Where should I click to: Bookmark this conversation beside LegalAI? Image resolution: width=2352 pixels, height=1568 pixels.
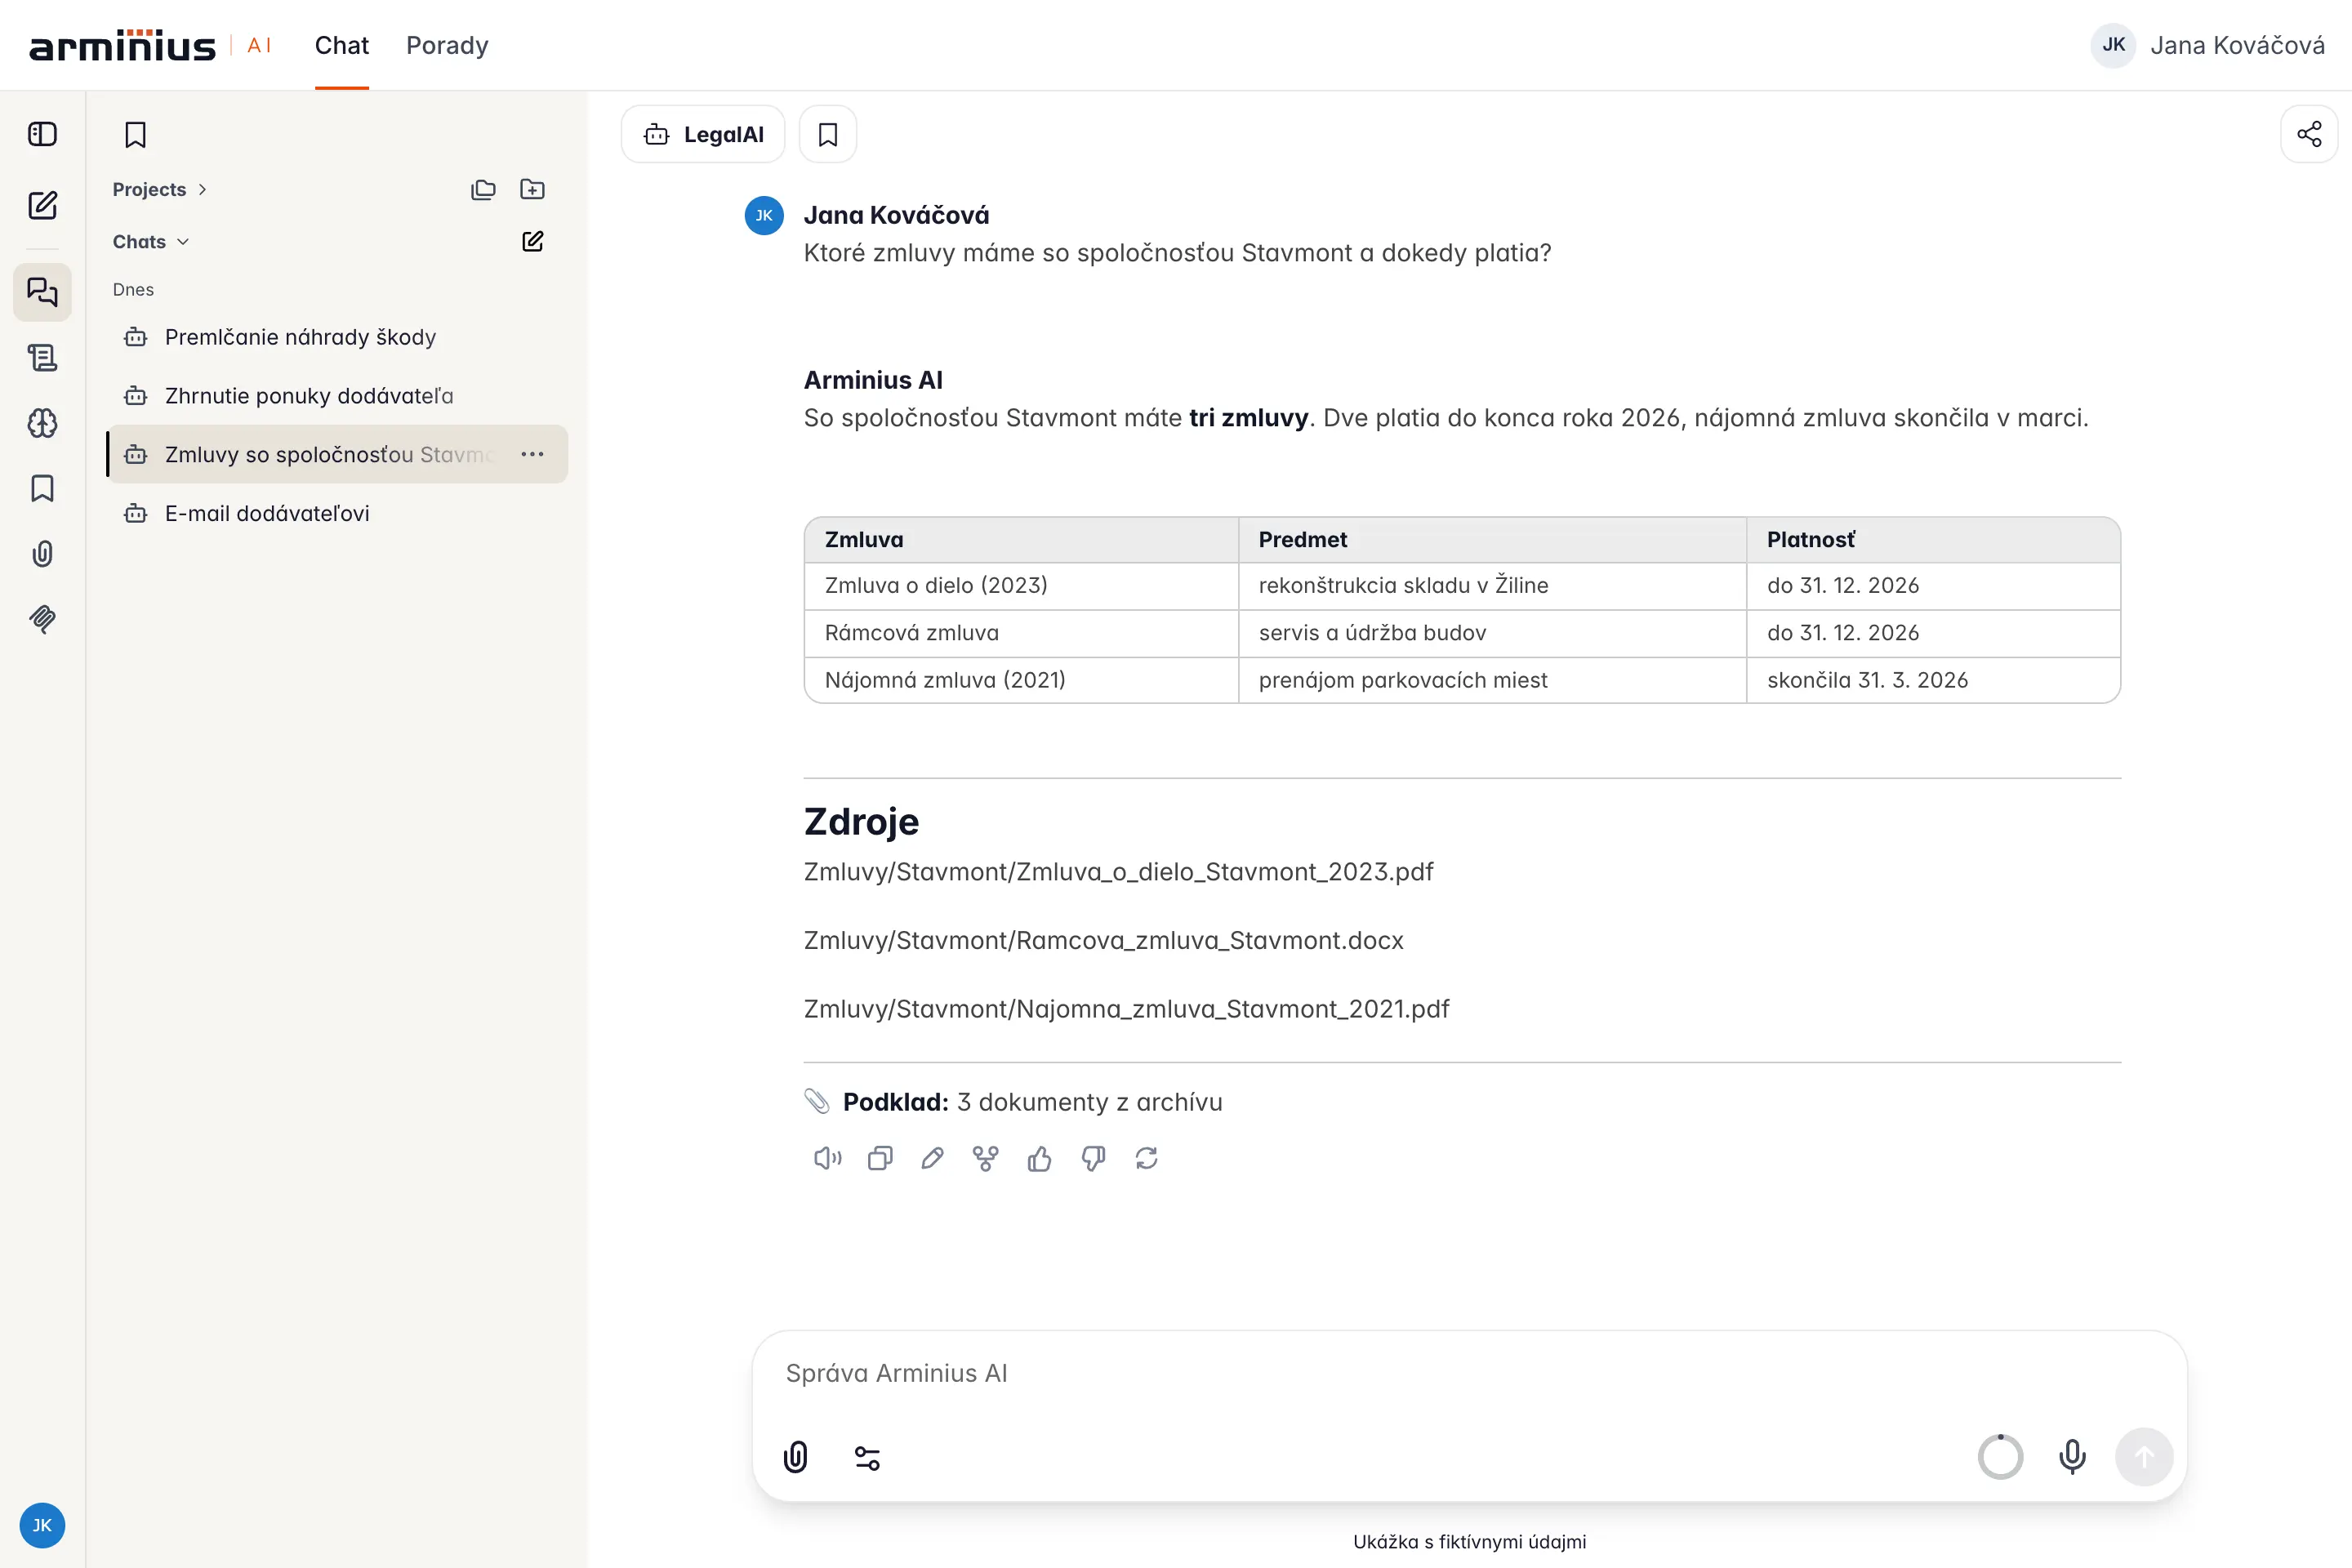pyautogui.click(x=828, y=134)
